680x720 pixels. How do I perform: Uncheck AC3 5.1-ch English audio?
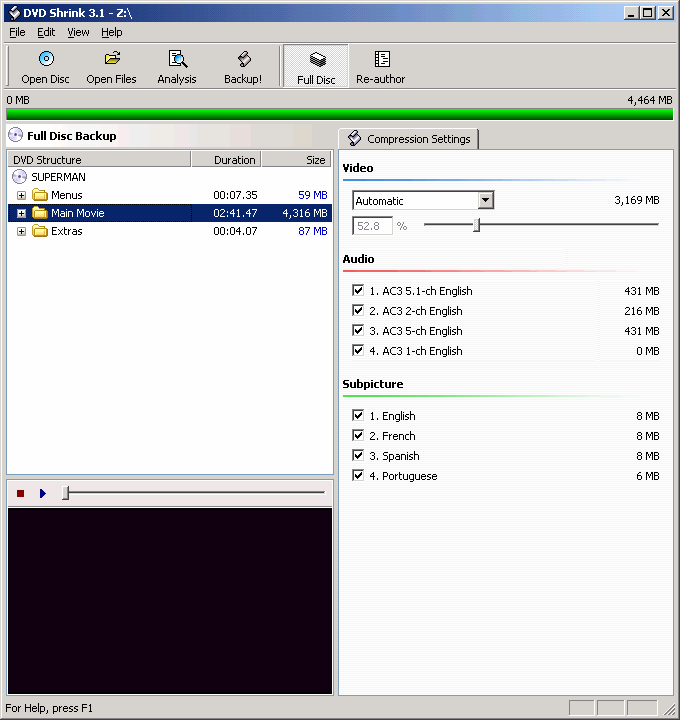point(358,291)
